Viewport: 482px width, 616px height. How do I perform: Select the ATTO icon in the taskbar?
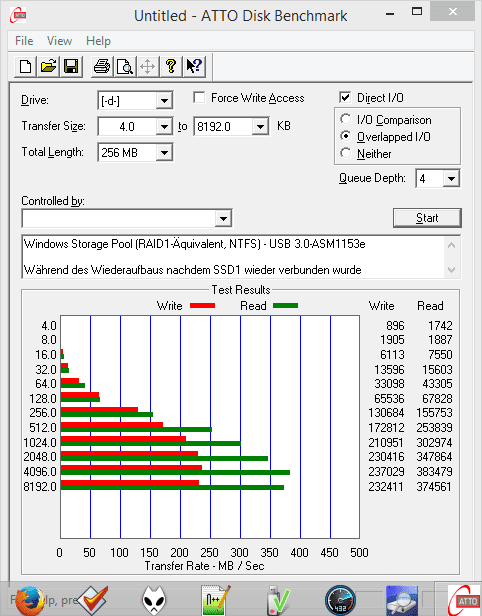pos(464,600)
